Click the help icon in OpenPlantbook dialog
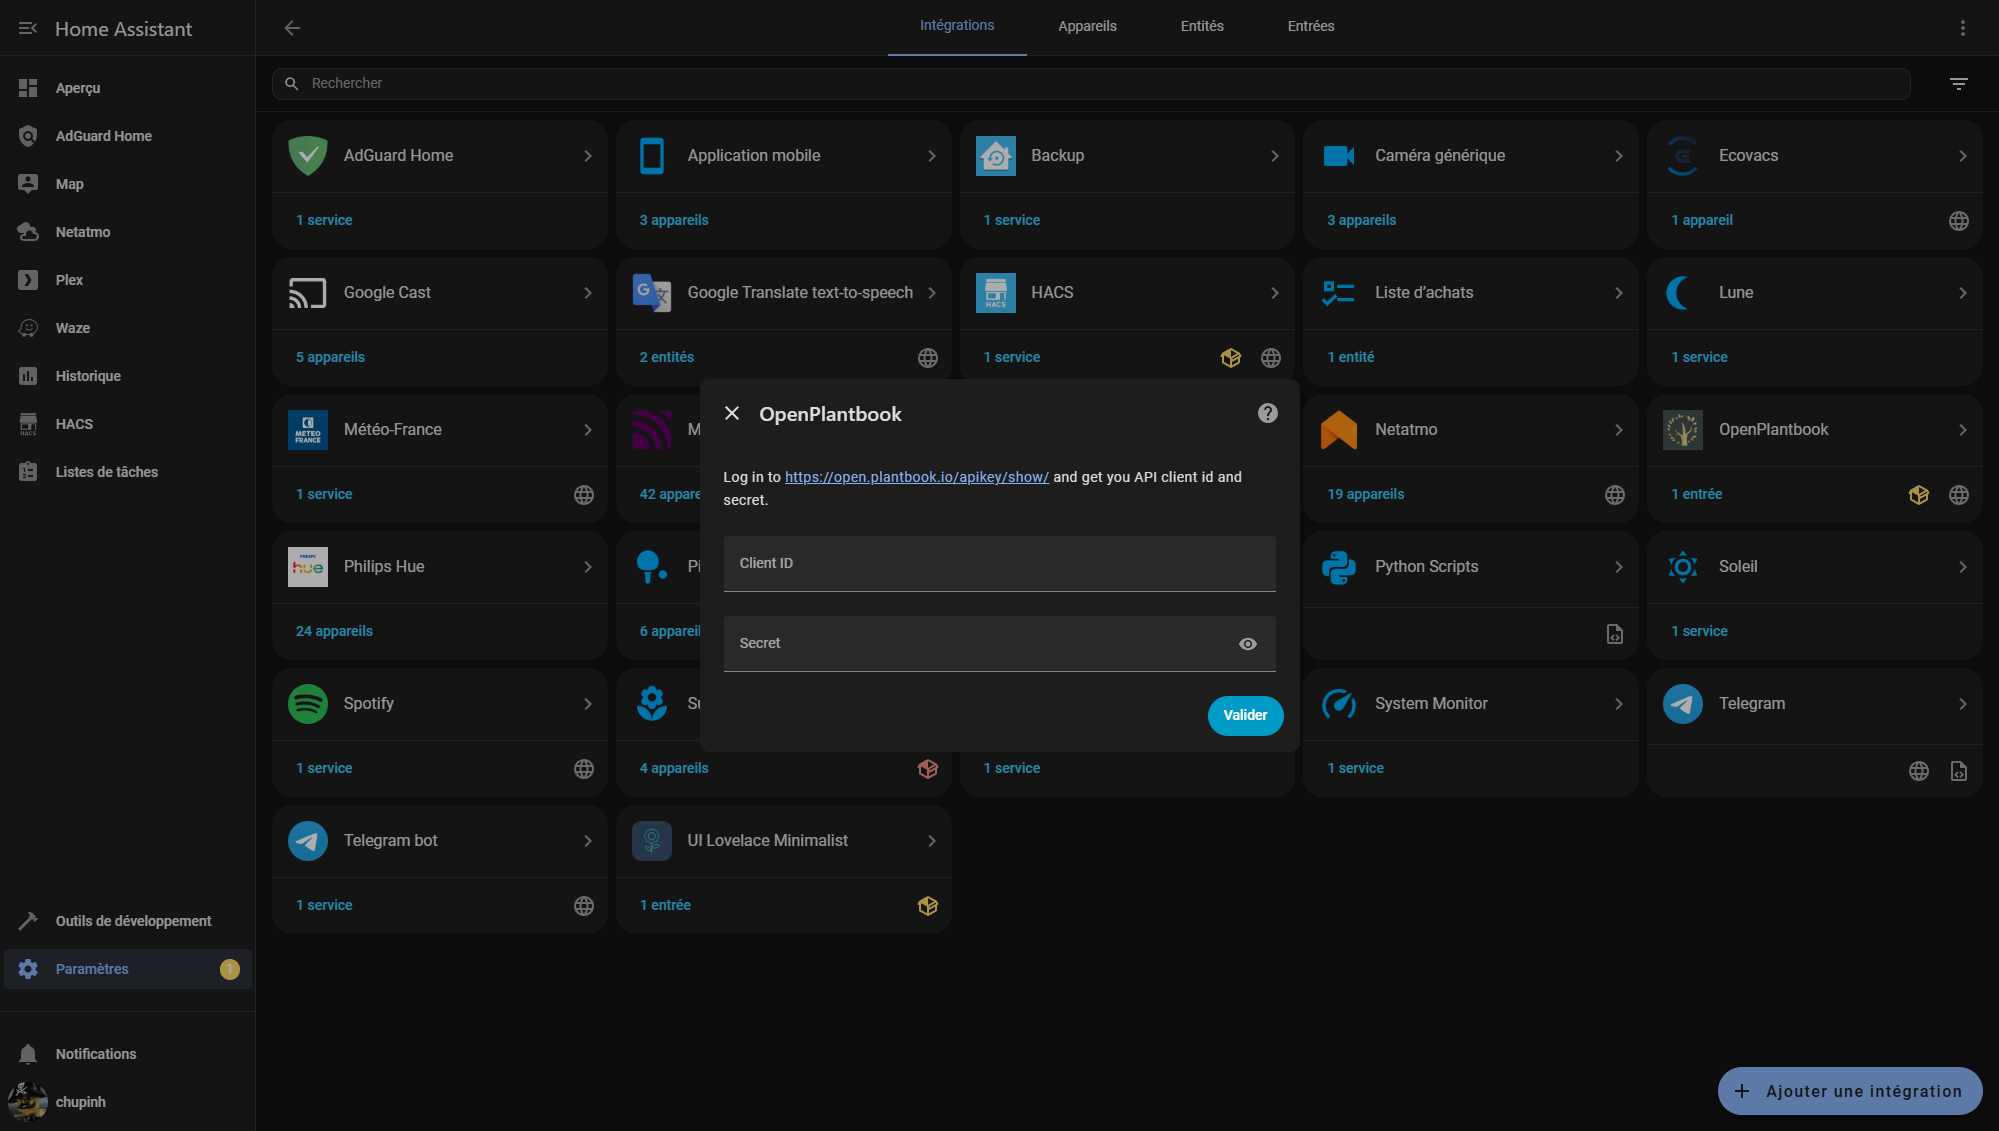 click(x=1267, y=413)
